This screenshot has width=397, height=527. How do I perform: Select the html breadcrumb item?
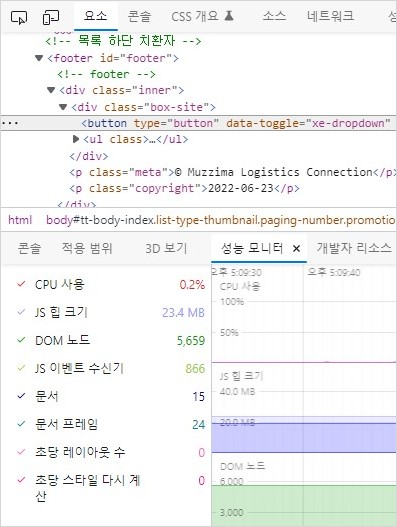20,220
